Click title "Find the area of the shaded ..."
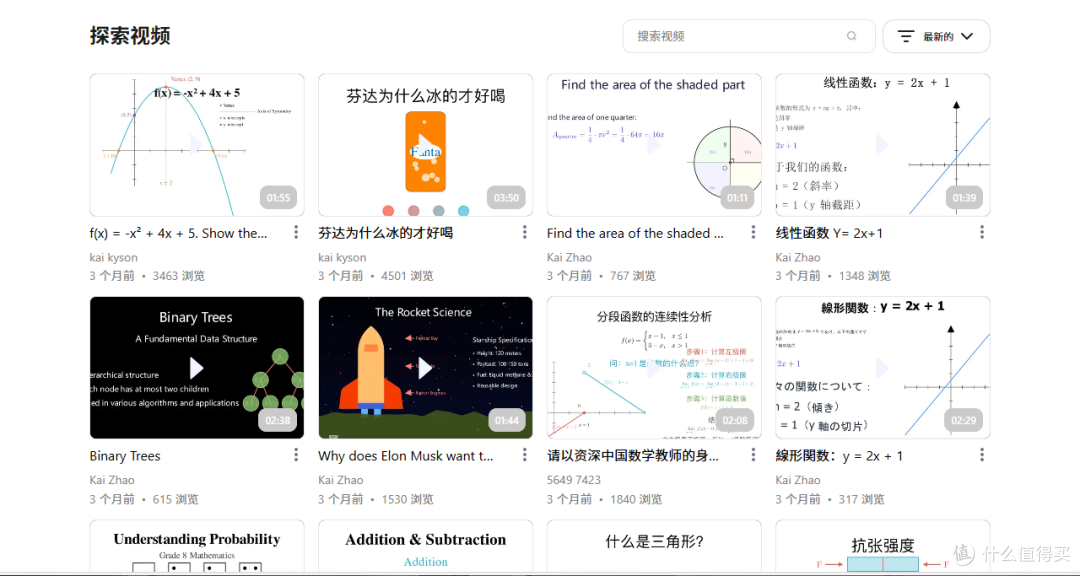The width and height of the screenshot is (1080, 576). coord(635,234)
